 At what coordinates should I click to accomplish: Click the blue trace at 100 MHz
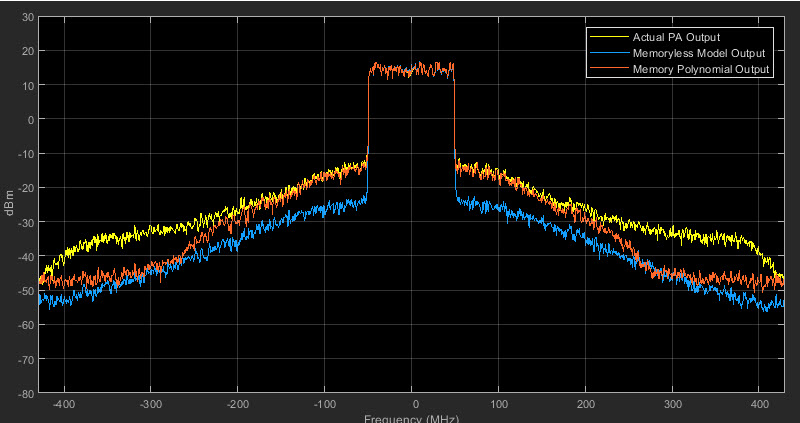point(499,208)
